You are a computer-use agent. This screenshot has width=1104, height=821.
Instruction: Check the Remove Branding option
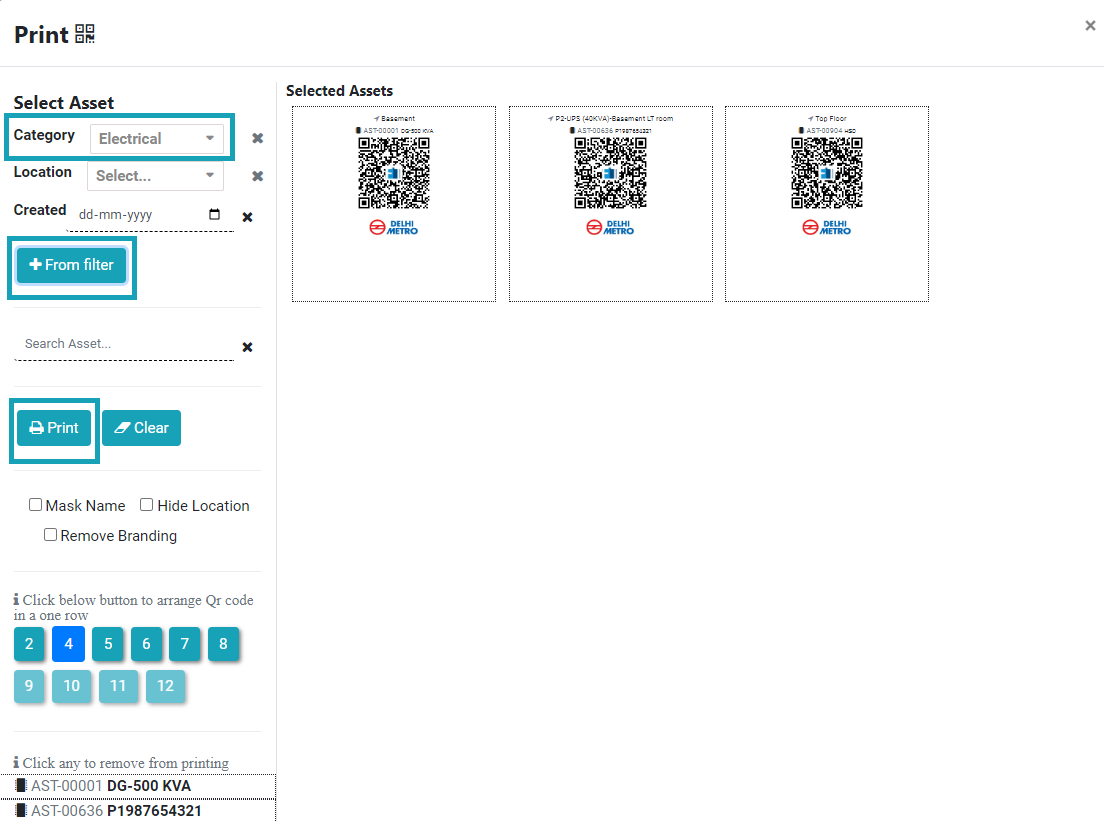point(51,535)
